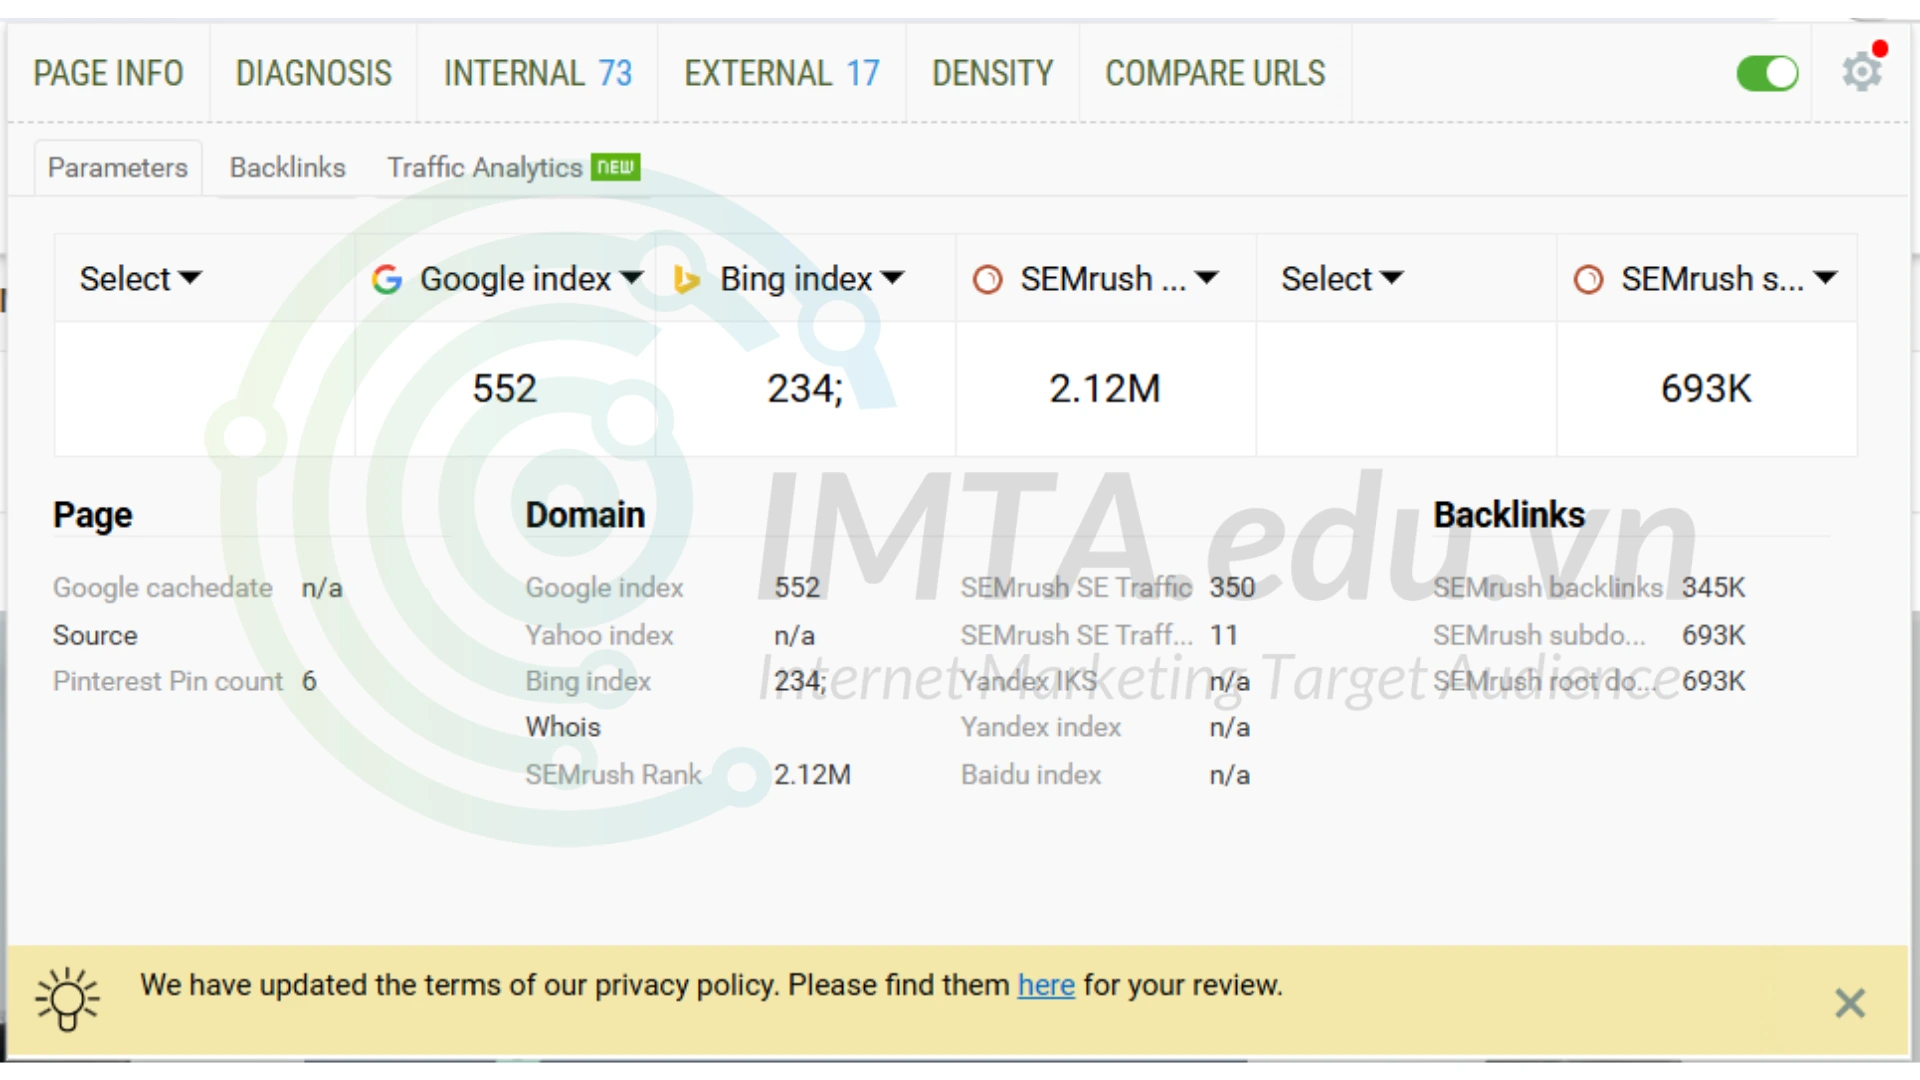Click the SEMrush root do... label
The image size is (1920, 1080).
click(1545, 681)
